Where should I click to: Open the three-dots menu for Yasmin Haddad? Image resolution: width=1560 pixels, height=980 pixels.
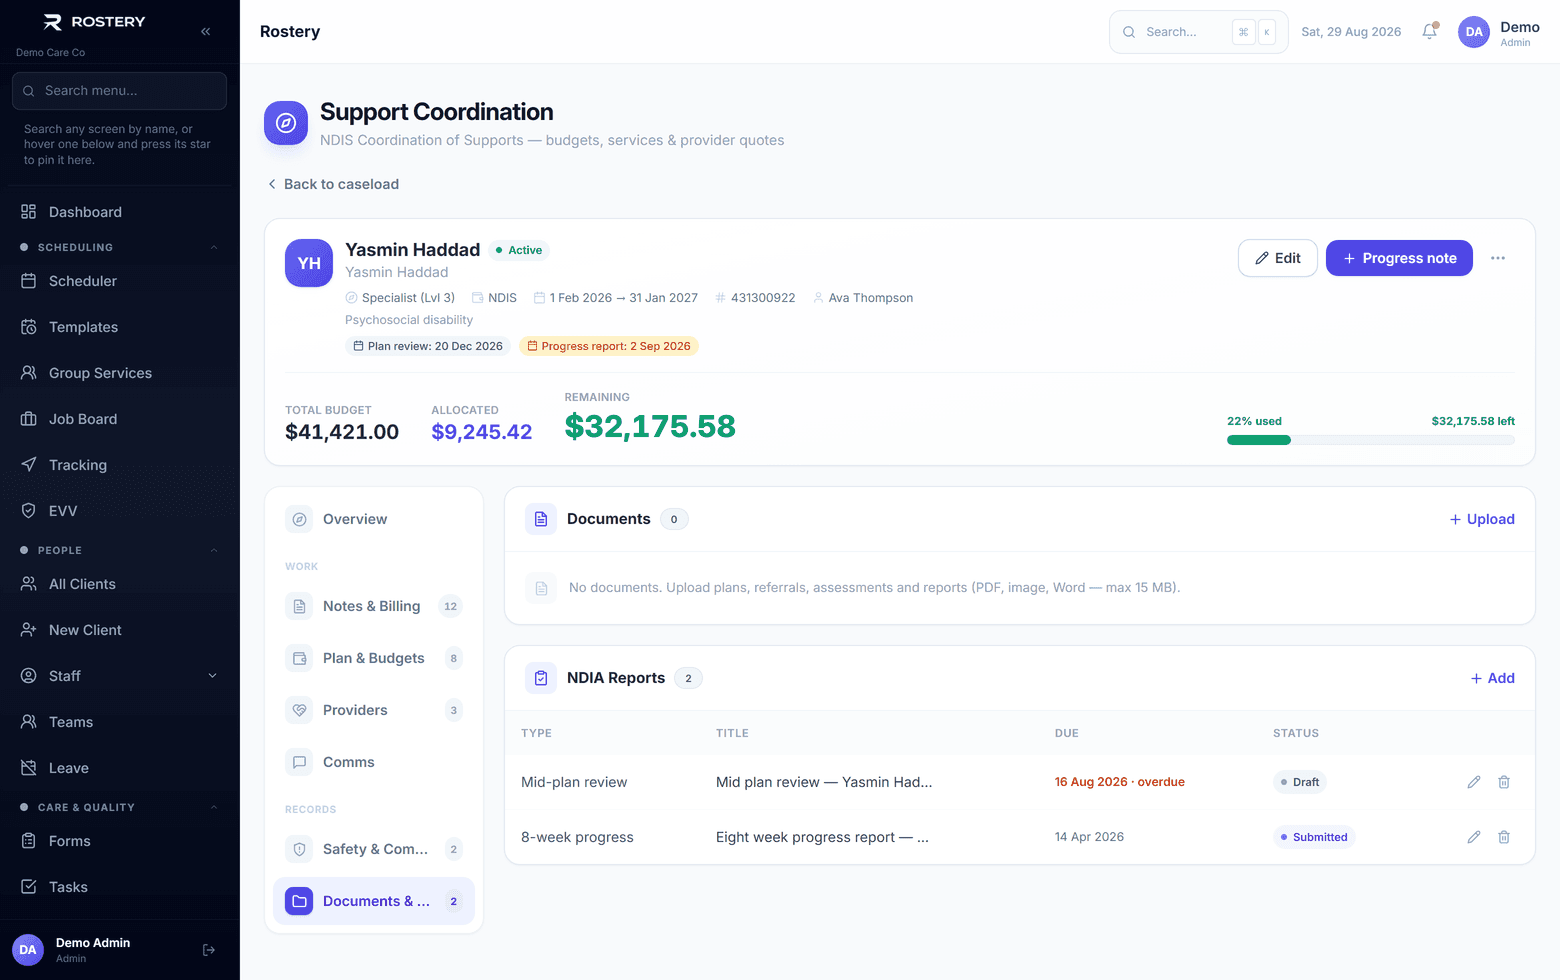[x=1498, y=258]
